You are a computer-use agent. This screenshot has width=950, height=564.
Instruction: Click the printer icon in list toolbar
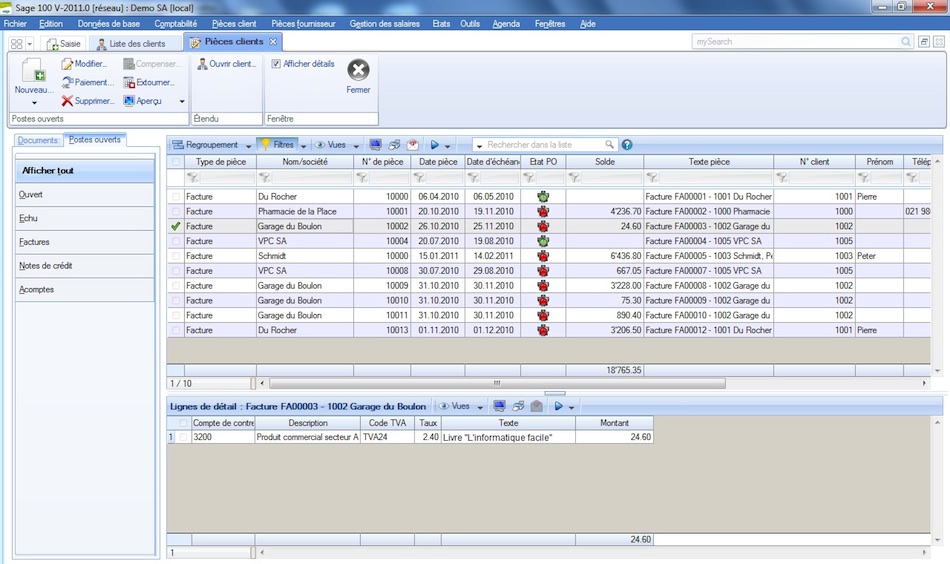click(x=394, y=145)
